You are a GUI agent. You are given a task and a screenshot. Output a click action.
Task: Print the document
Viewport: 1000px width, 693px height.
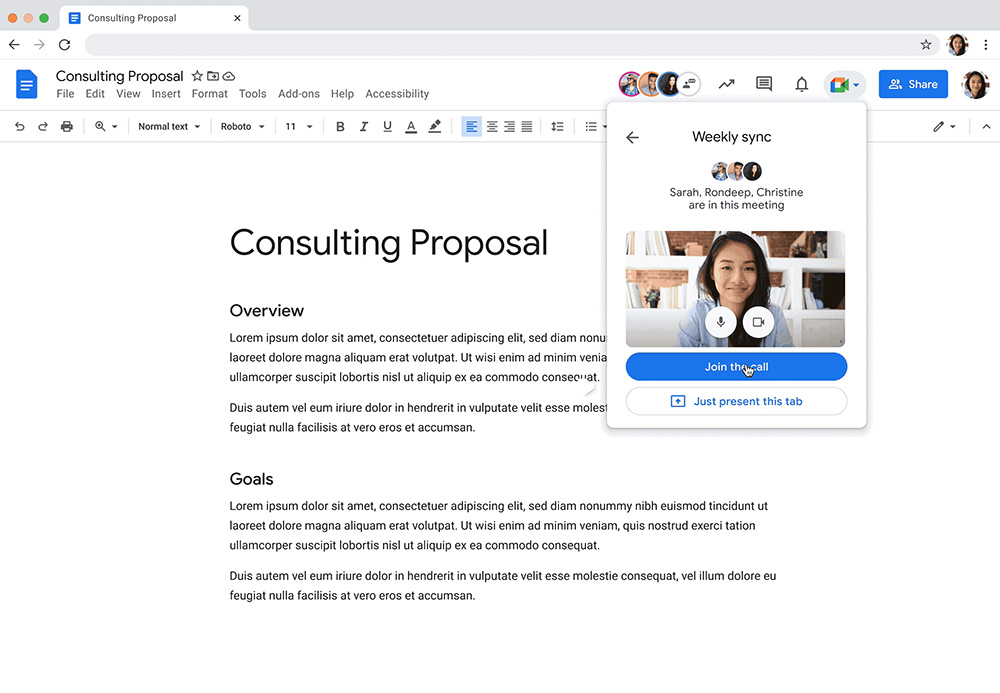point(66,126)
